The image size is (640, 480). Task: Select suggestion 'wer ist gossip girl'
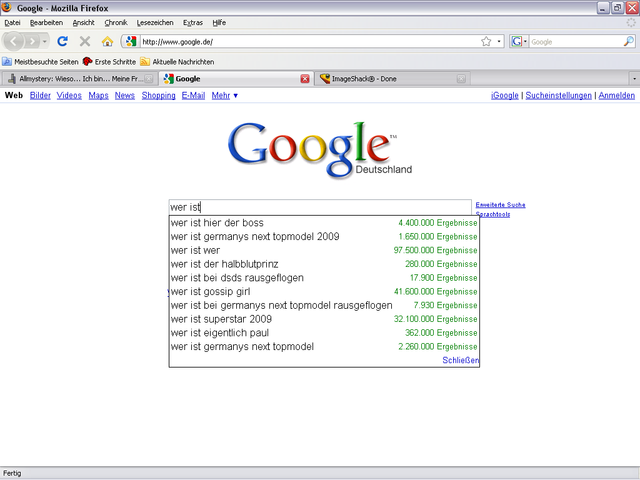(x=324, y=291)
